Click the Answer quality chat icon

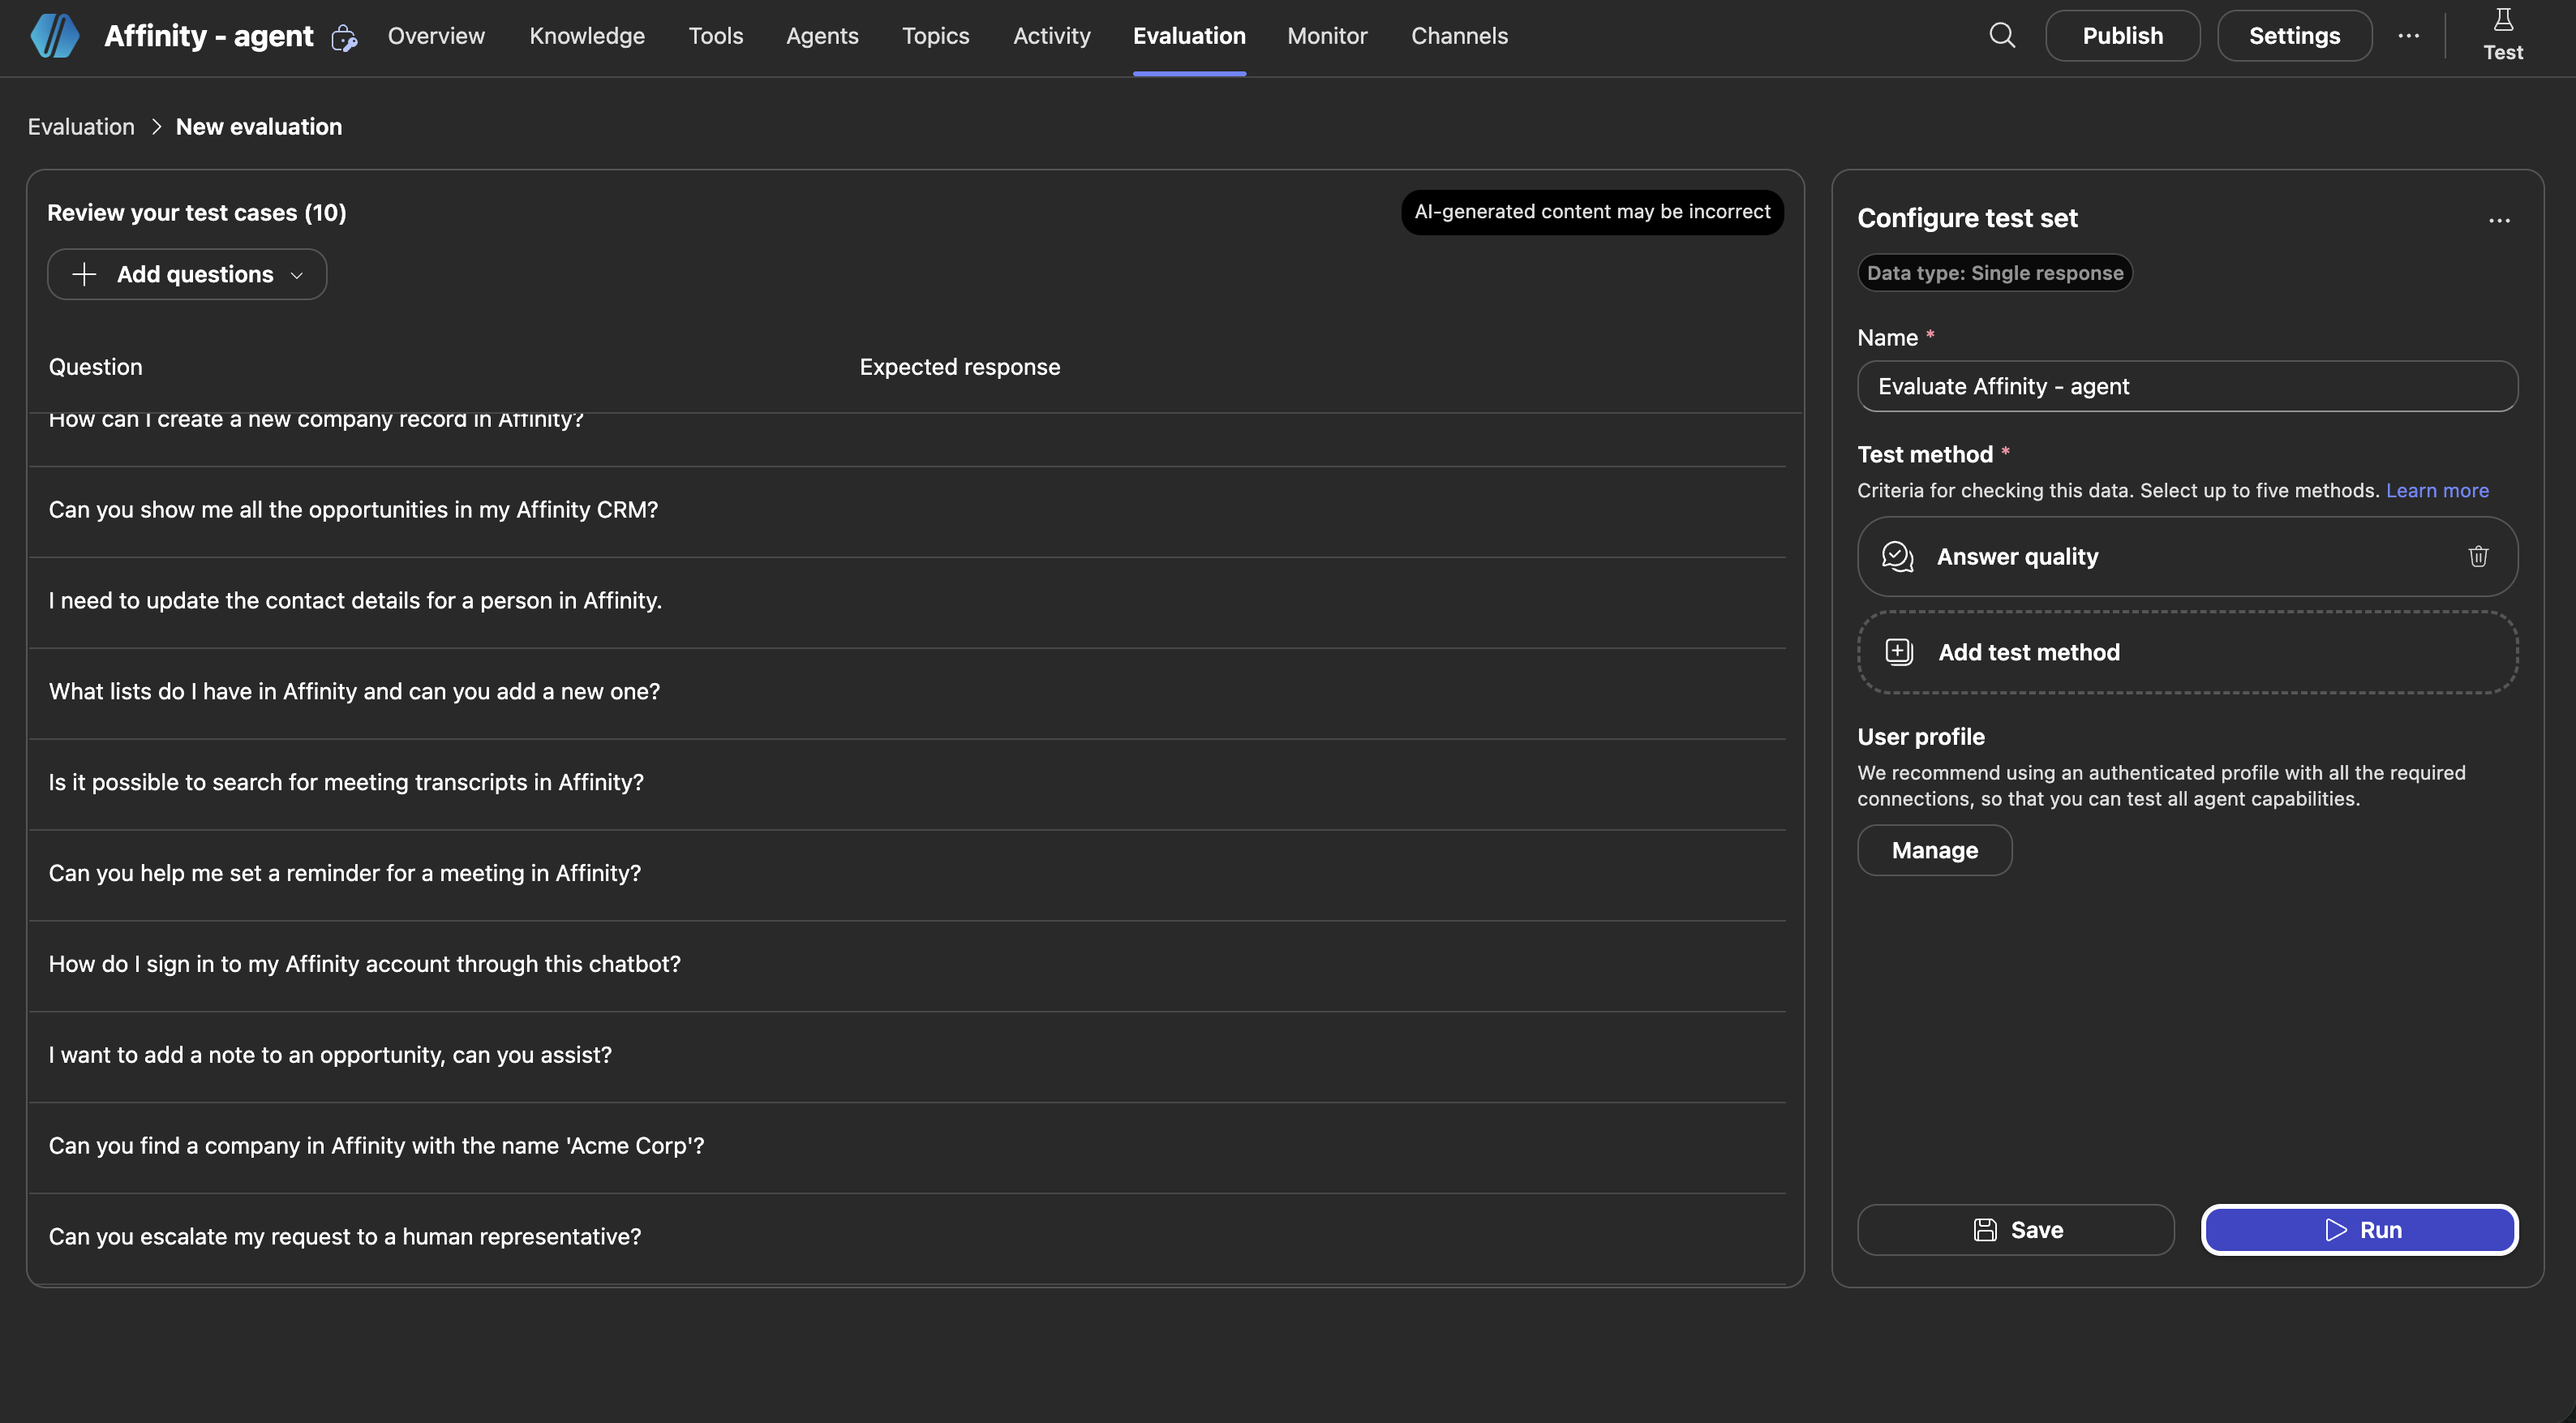pos(1897,556)
